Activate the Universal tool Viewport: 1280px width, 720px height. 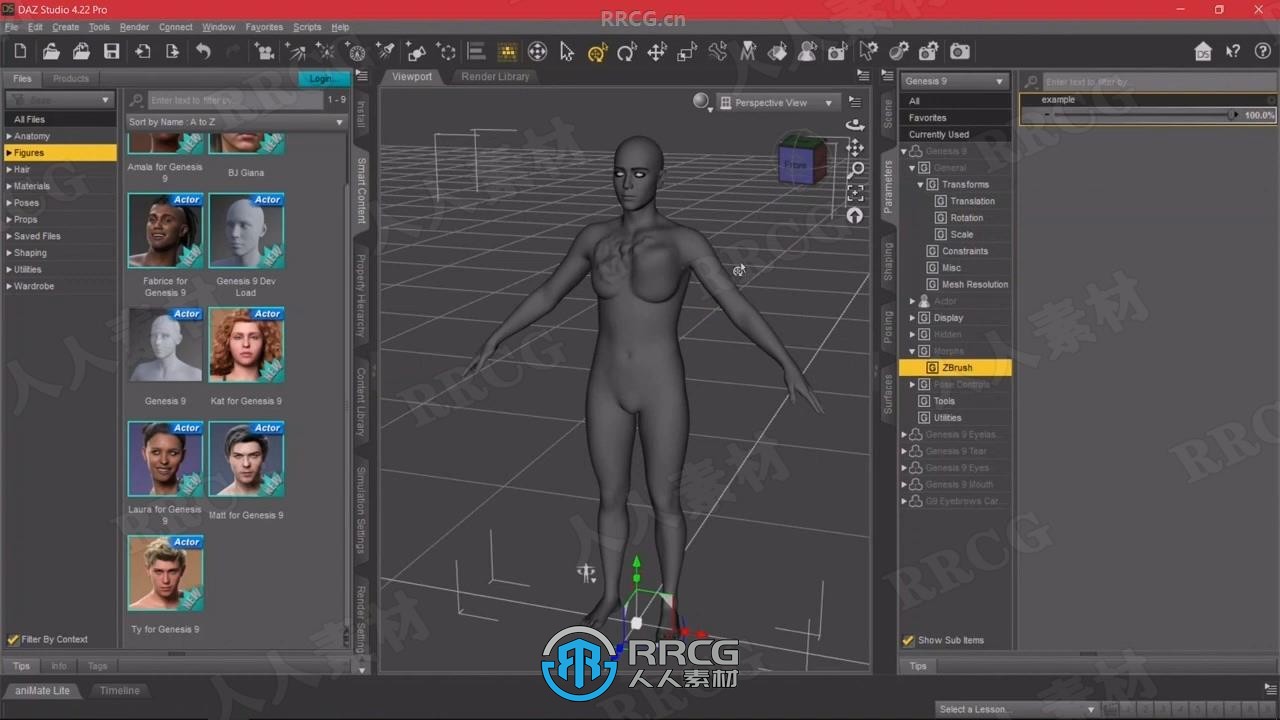click(597, 52)
